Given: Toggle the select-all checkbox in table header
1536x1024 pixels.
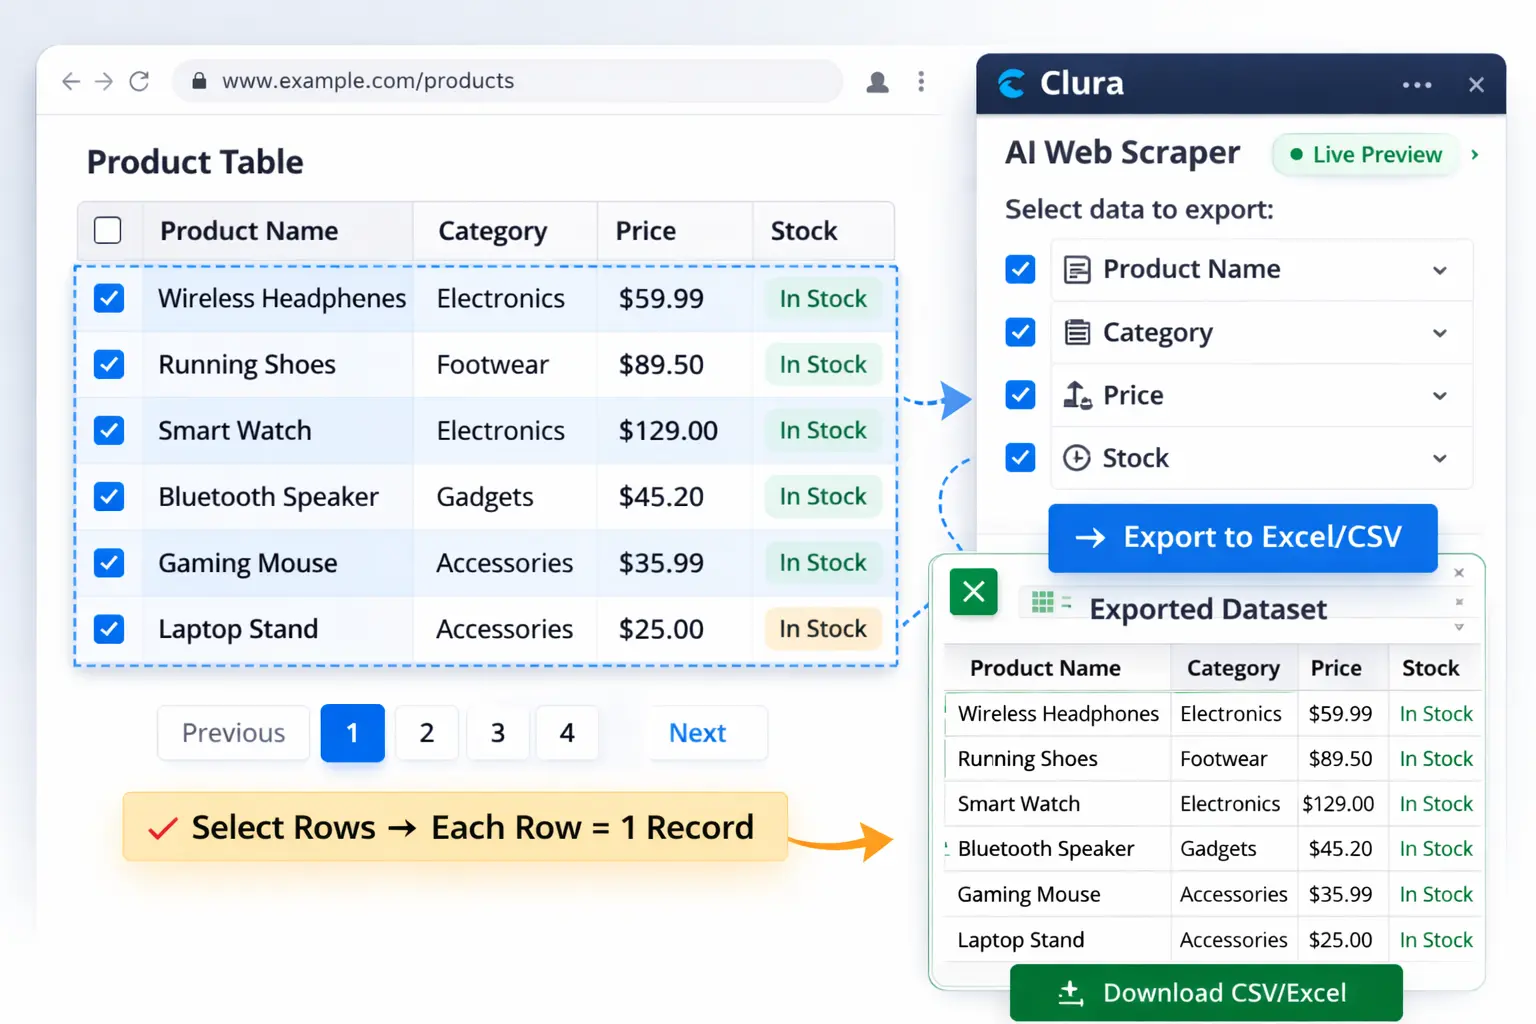Looking at the screenshot, I should point(108,230).
